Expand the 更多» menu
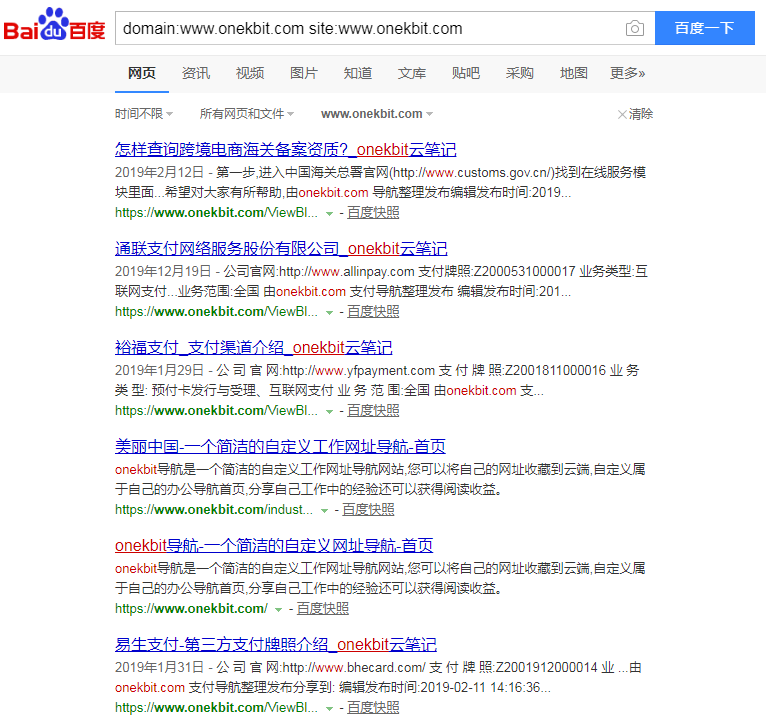766x725 pixels. click(627, 73)
